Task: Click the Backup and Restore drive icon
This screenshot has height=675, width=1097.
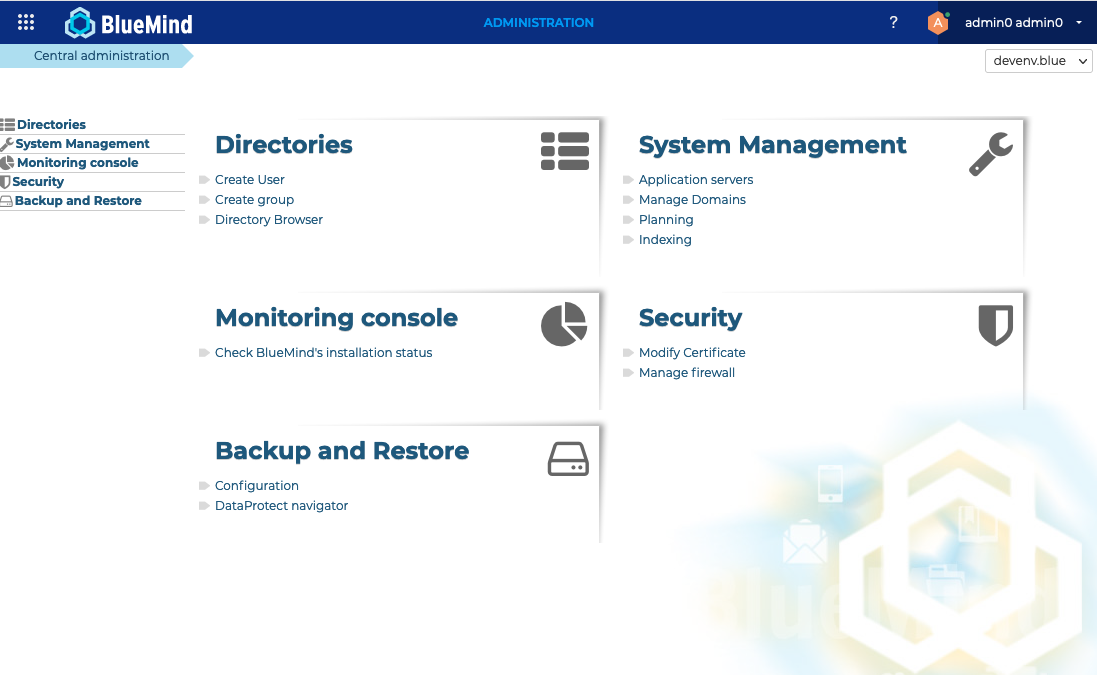Action: click(568, 459)
